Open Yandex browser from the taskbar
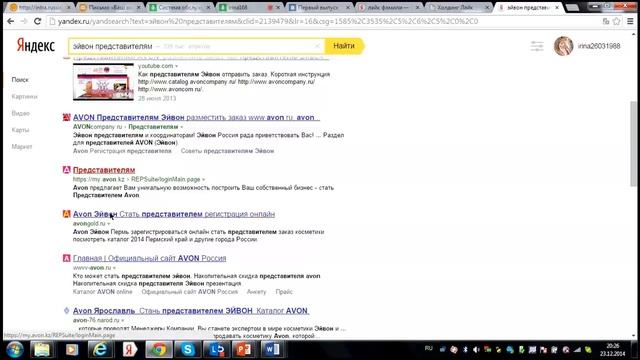The height and width of the screenshot is (360, 640). click(x=130, y=350)
